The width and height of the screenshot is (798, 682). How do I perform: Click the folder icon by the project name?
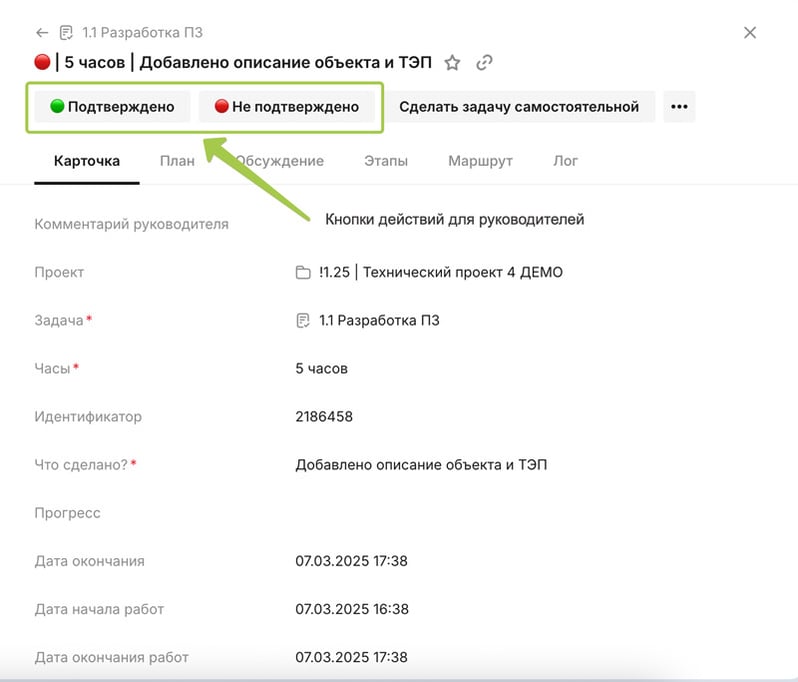[303, 272]
